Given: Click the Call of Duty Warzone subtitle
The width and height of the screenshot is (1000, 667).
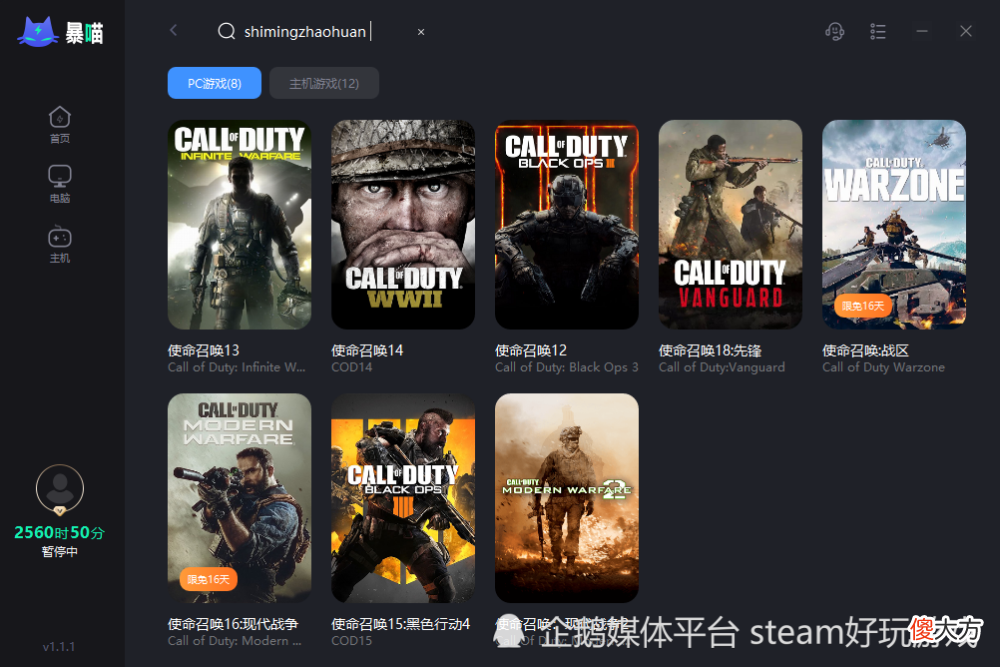Looking at the screenshot, I should tap(883, 367).
